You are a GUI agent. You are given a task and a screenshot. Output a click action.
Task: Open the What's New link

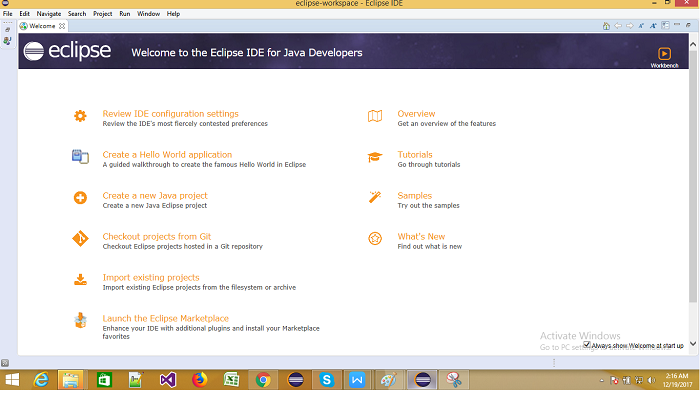(421, 237)
